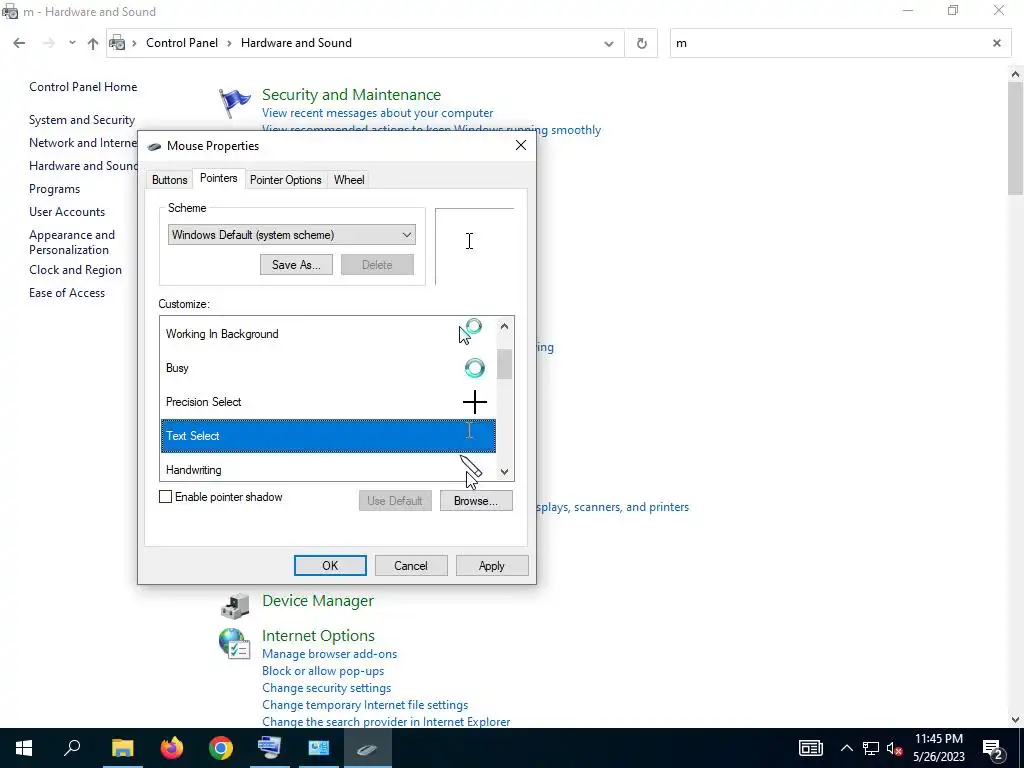Select the Handwriting row
This screenshot has height=768, width=1024.
(328, 469)
